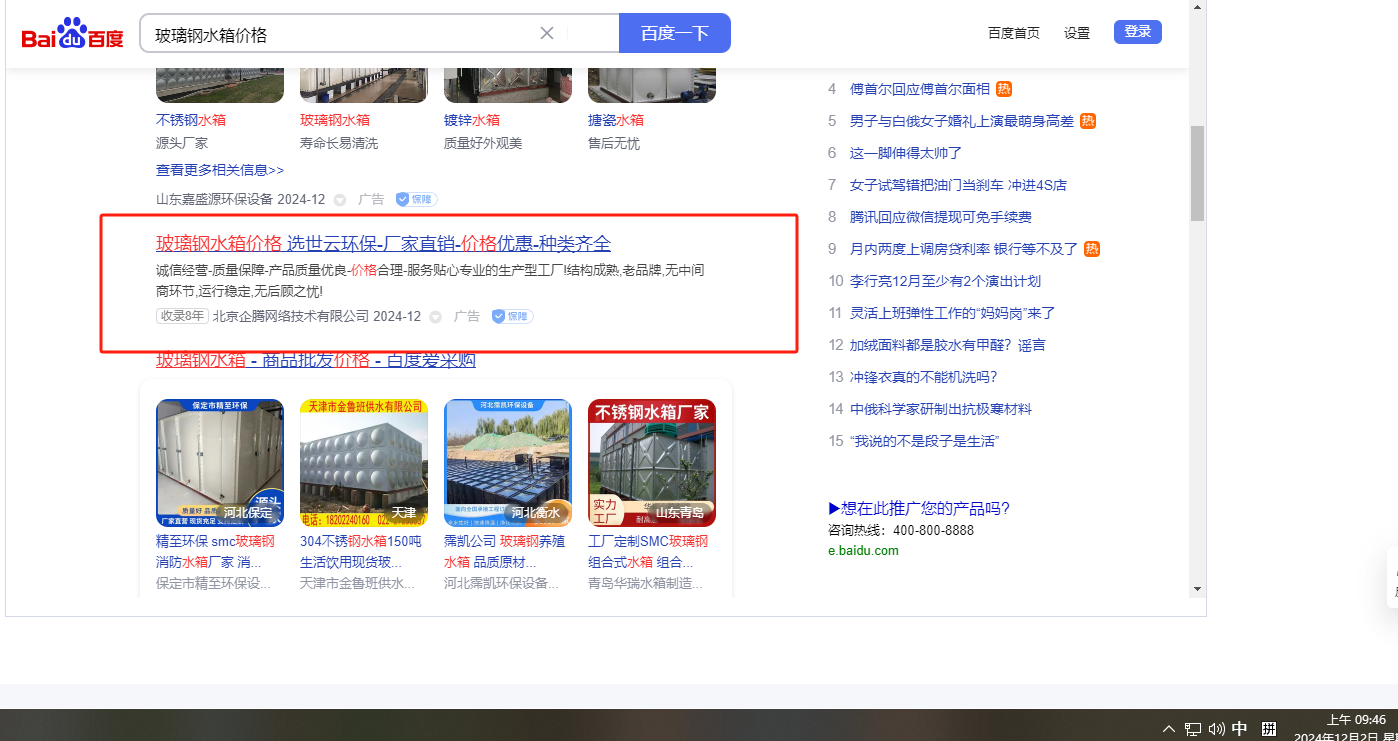Open hot search 男子与白俄女子婚礼上演最萌身高差
This screenshot has height=741, width=1398.
tap(962, 121)
